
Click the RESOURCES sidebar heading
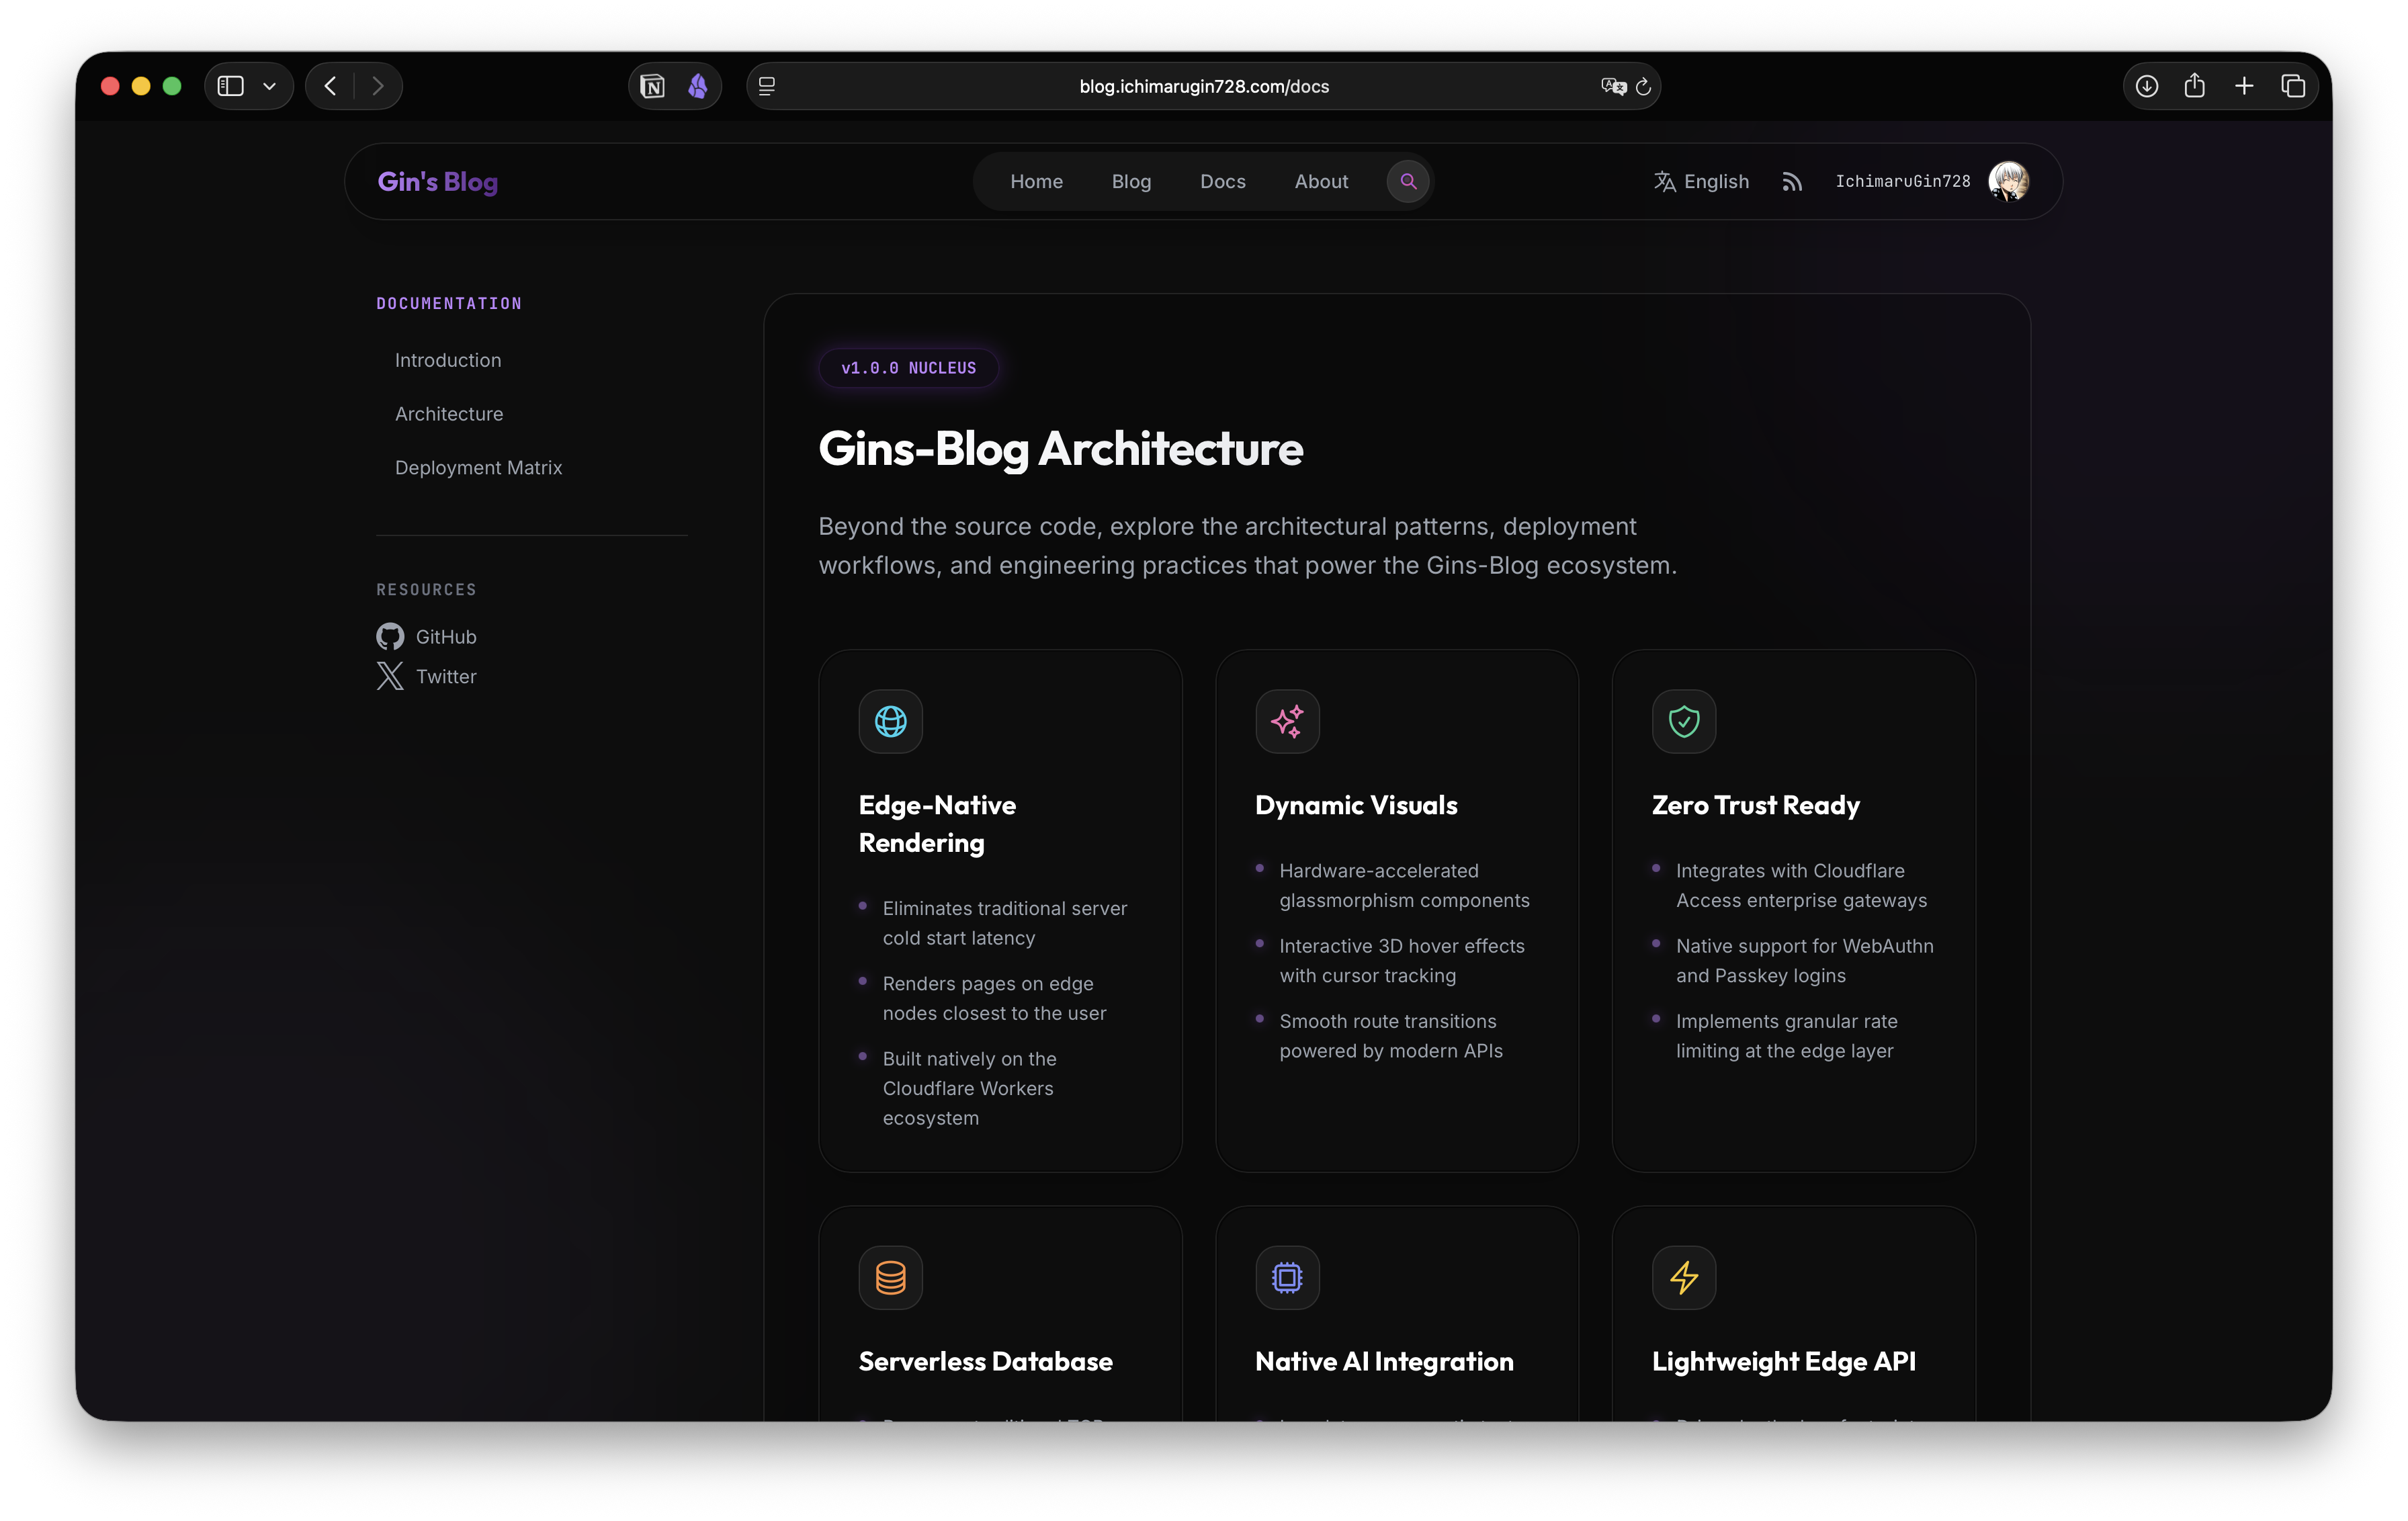point(426,589)
